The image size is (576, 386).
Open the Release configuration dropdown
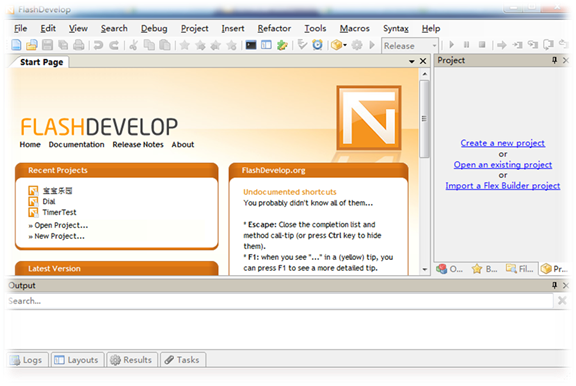[x=410, y=46]
